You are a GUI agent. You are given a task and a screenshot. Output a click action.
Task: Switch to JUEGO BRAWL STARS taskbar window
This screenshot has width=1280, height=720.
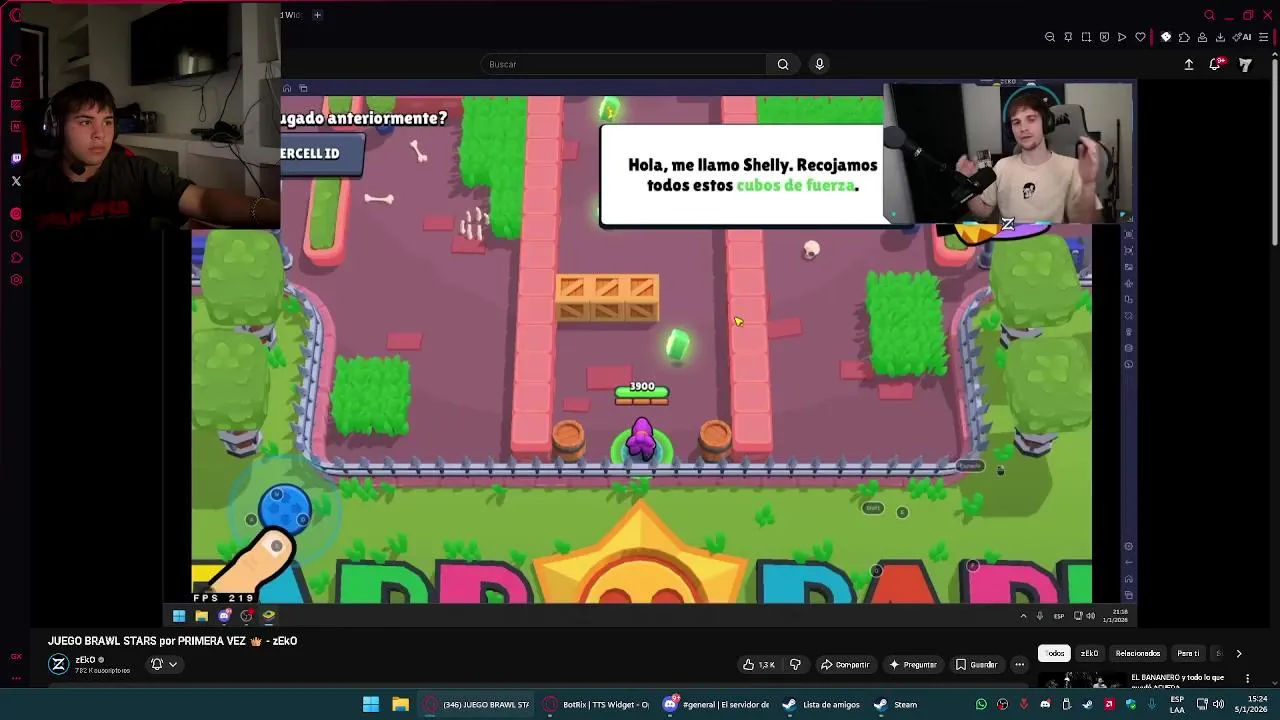[x=476, y=704]
